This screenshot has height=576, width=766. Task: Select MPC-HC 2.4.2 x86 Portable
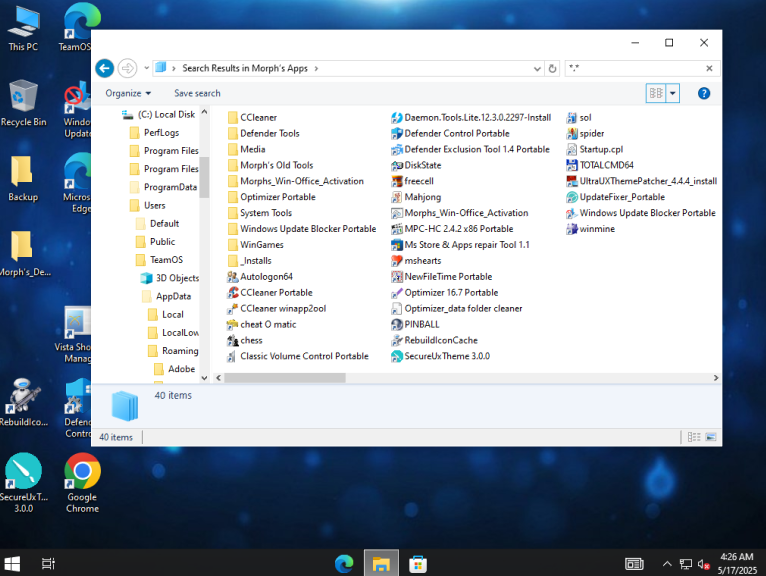click(452, 229)
